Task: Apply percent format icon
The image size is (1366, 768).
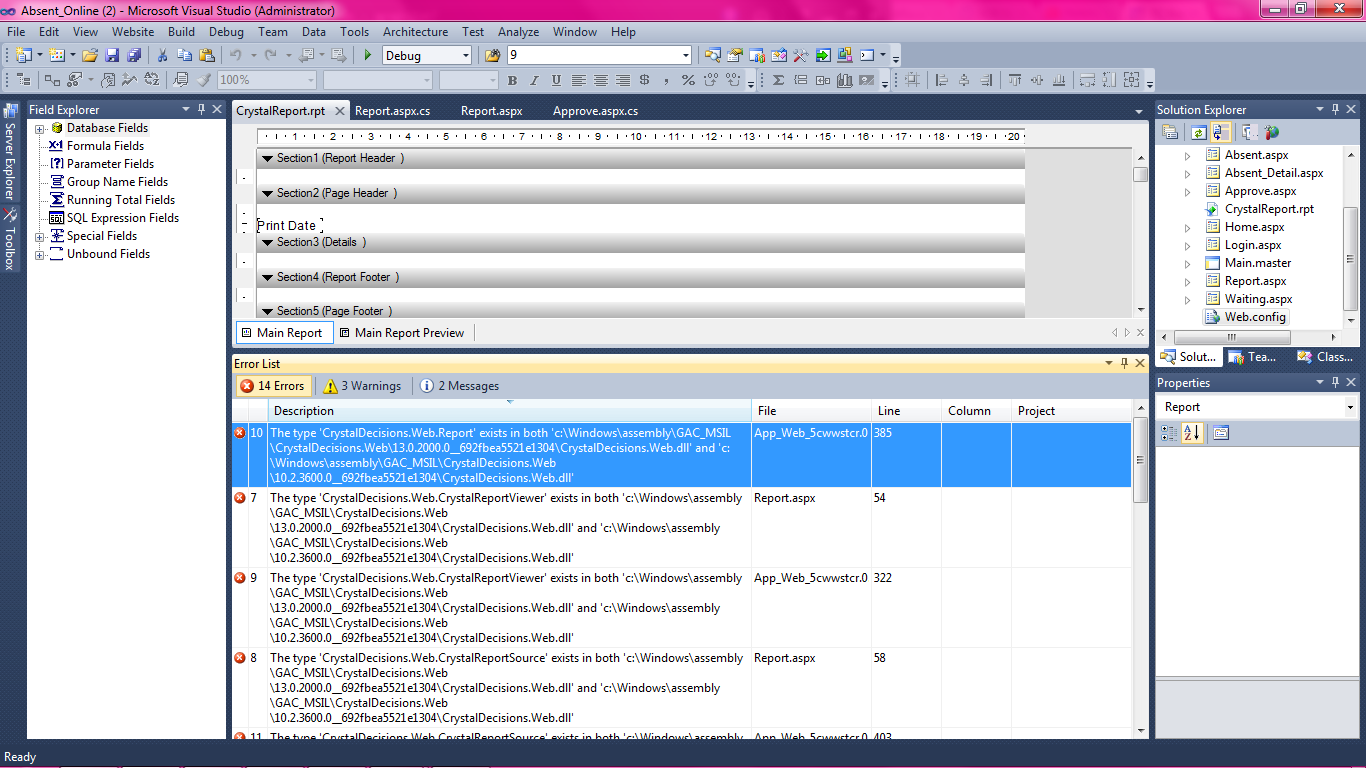Action: click(688, 80)
